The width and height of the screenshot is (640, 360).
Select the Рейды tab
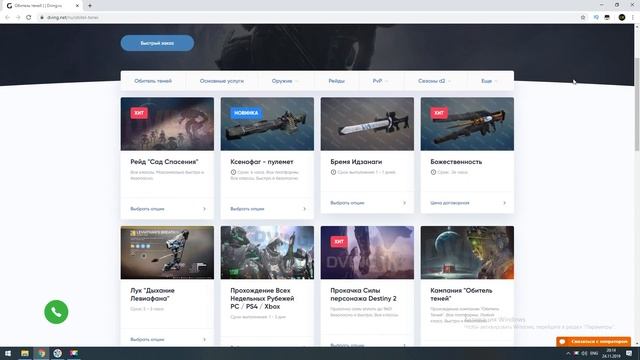click(x=336, y=81)
